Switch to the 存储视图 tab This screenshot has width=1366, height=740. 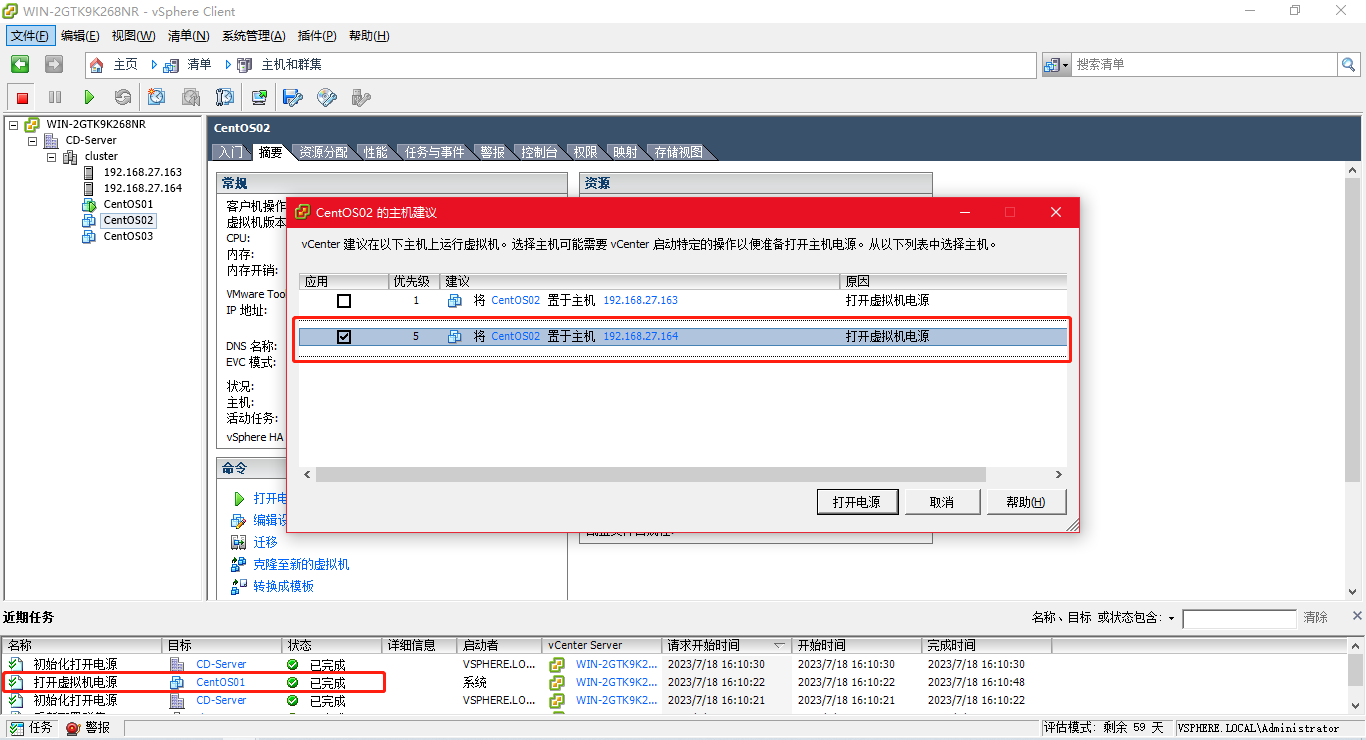click(x=679, y=152)
